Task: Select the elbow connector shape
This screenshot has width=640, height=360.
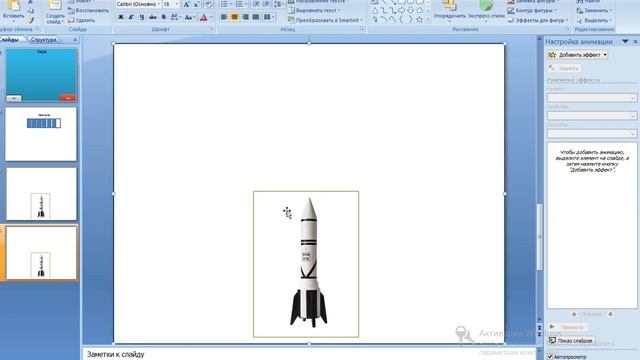Action: (x=384, y=11)
